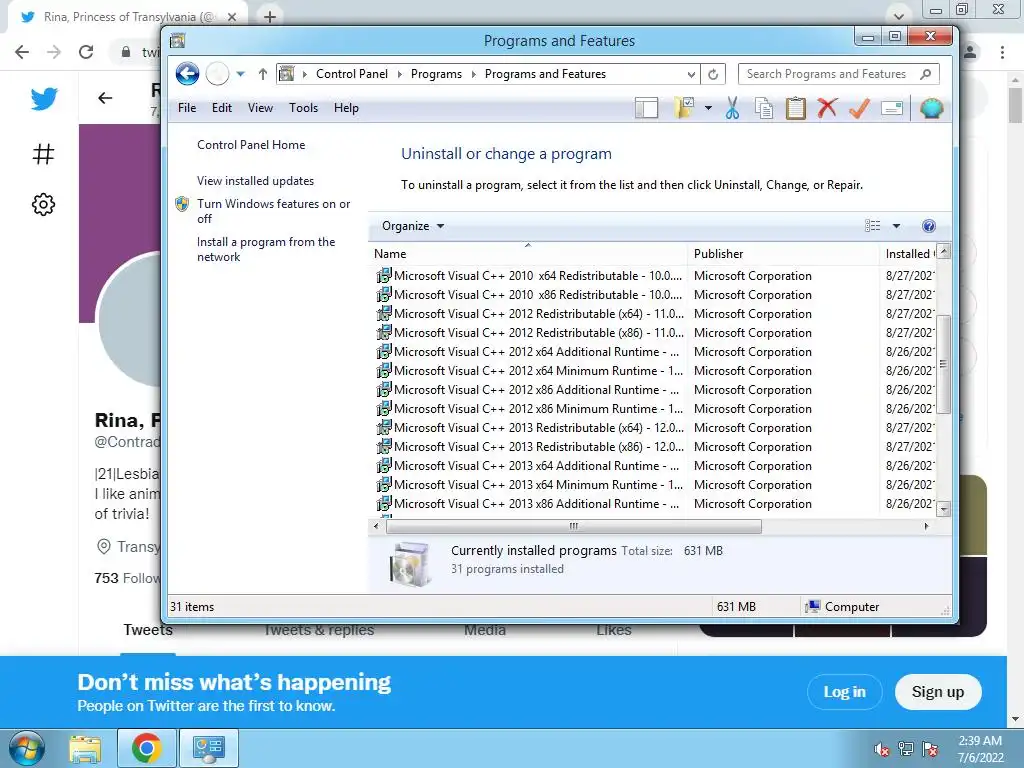Viewport: 1024px width, 768px height.
Task: Click the Windows Start orb
Action: [x=26, y=748]
